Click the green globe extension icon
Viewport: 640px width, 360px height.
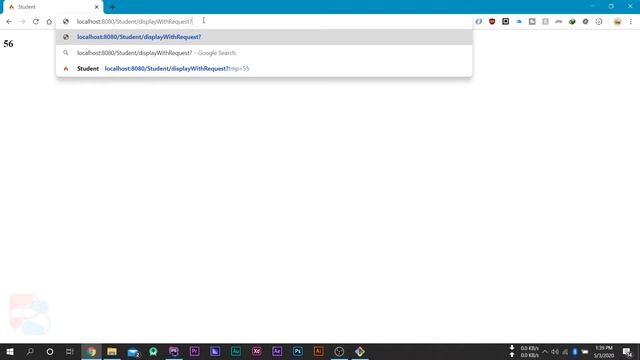click(x=572, y=22)
